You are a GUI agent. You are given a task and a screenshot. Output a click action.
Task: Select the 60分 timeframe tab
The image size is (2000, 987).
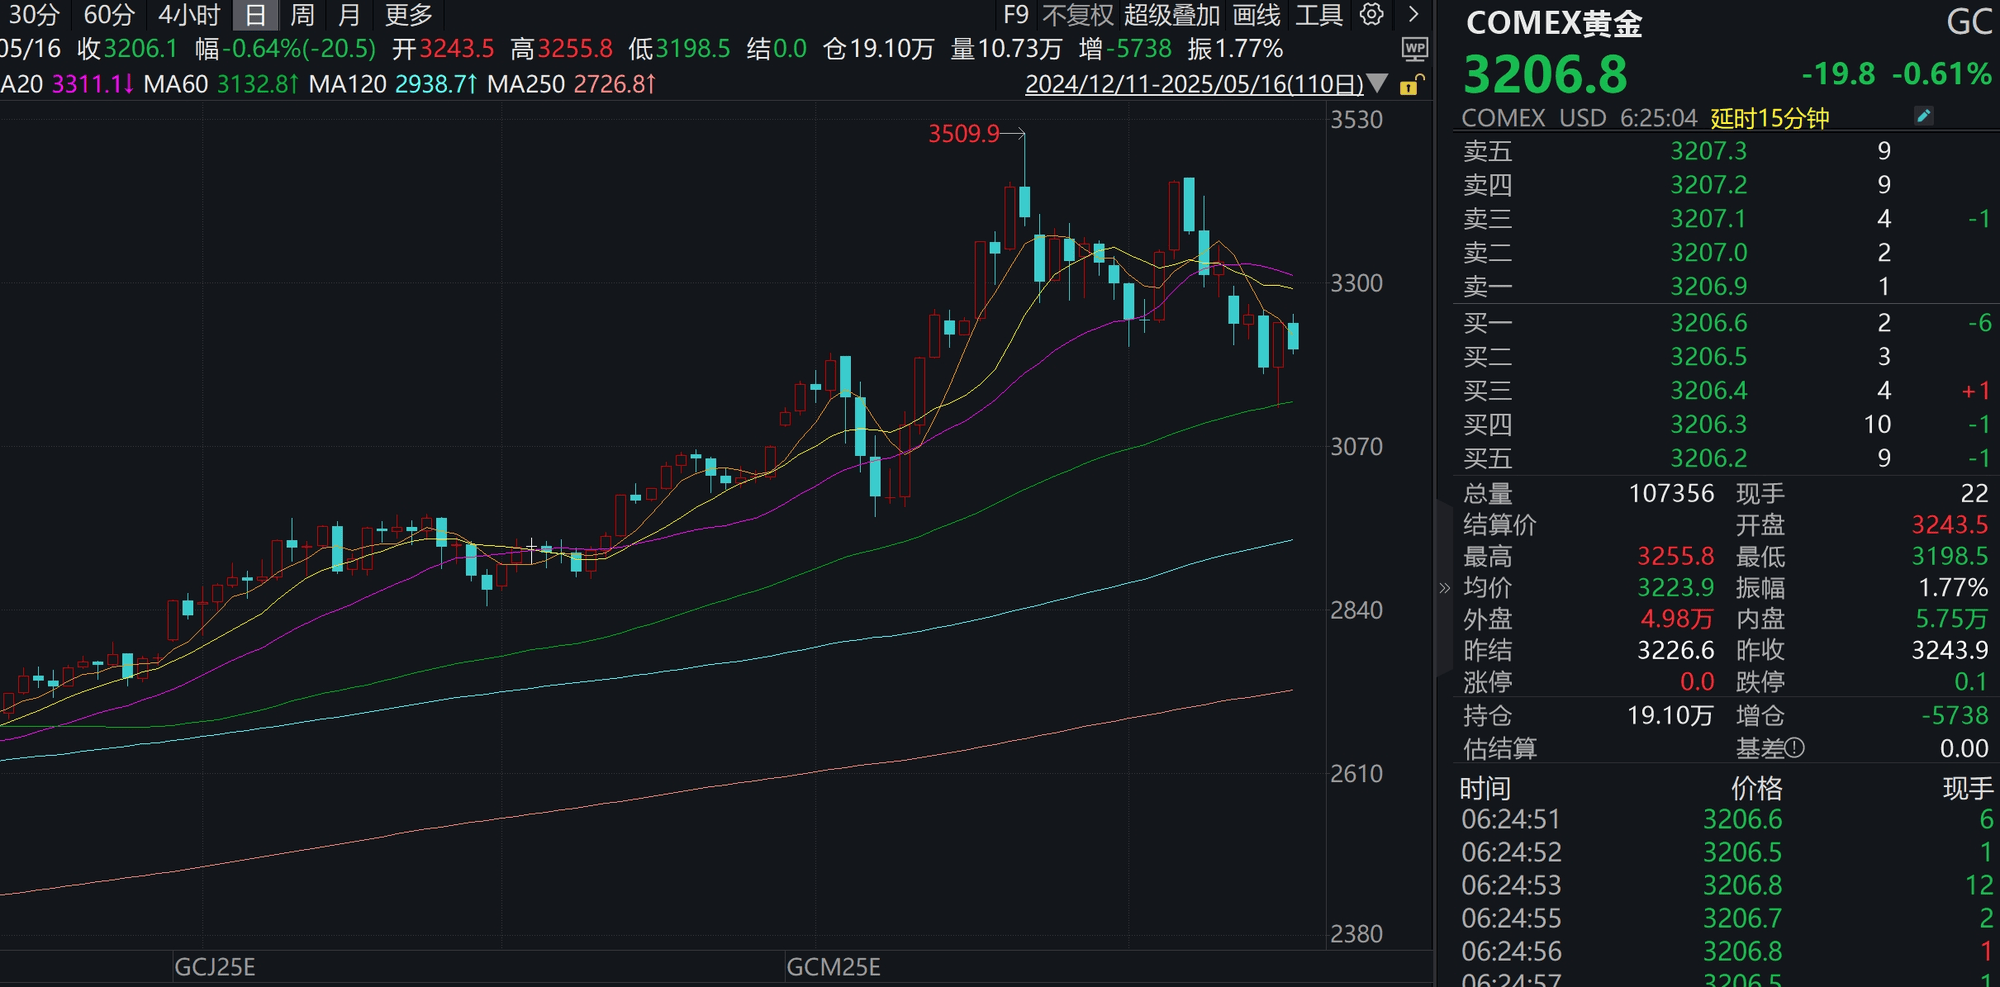pyautogui.click(x=109, y=14)
